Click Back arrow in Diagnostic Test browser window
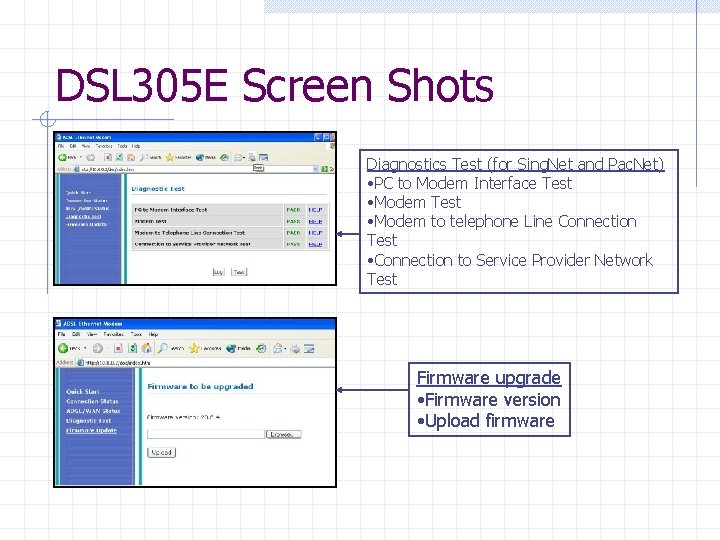720x540 pixels. click(x=62, y=158)
